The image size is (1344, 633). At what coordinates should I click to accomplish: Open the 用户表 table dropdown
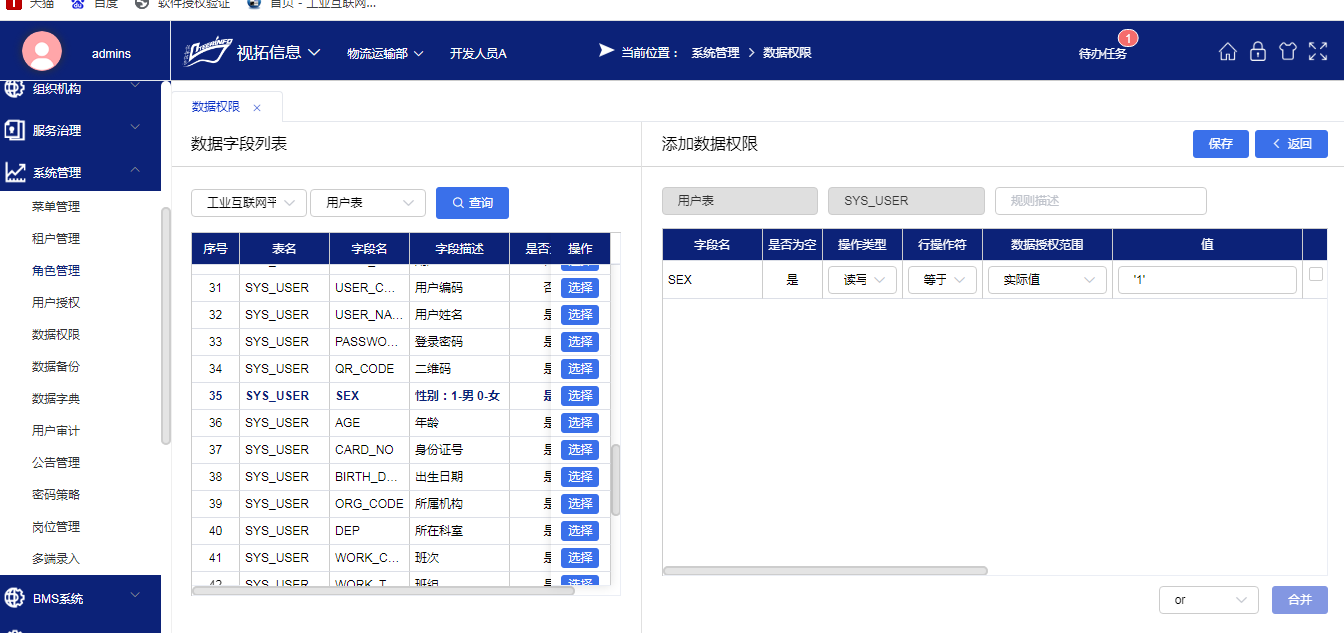click(x=368, y=203)
